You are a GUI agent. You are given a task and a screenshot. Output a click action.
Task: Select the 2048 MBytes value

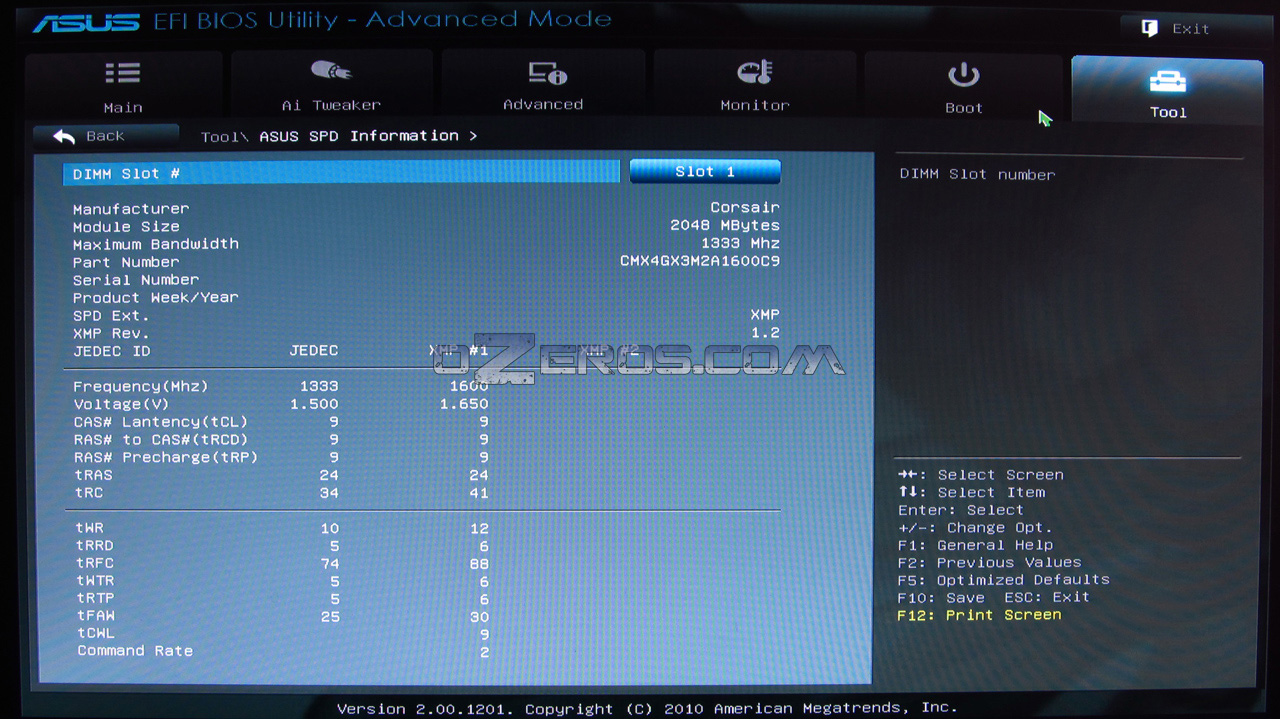click(x=725, y=226)
